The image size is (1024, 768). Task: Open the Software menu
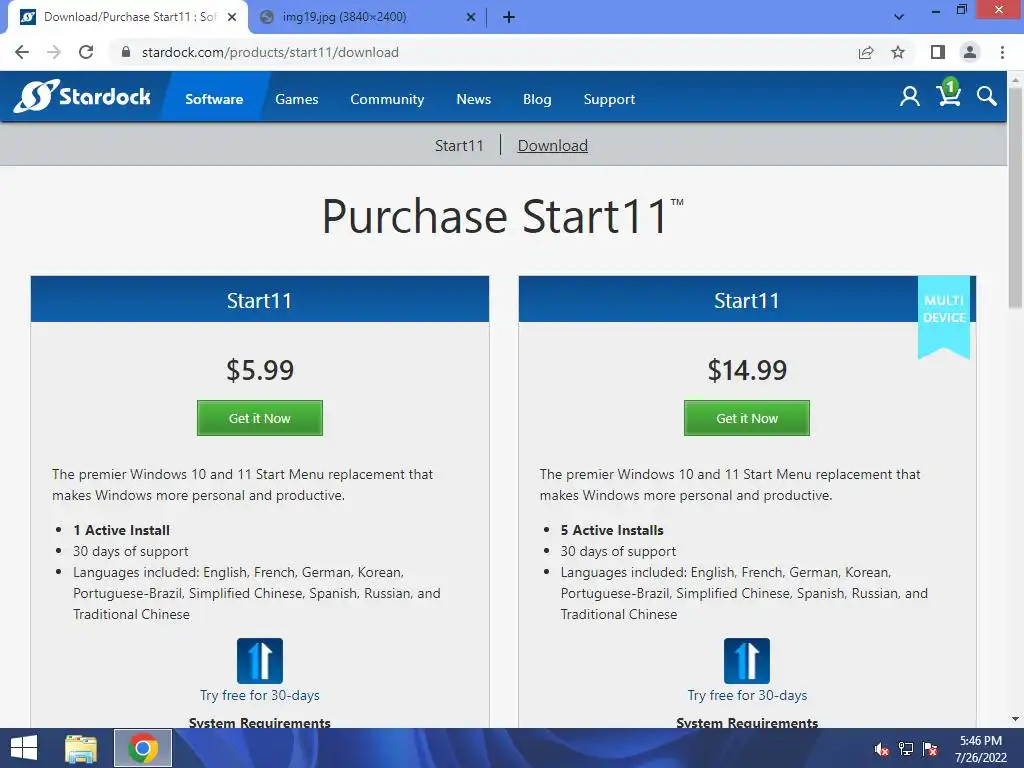[x=214, y=99]
